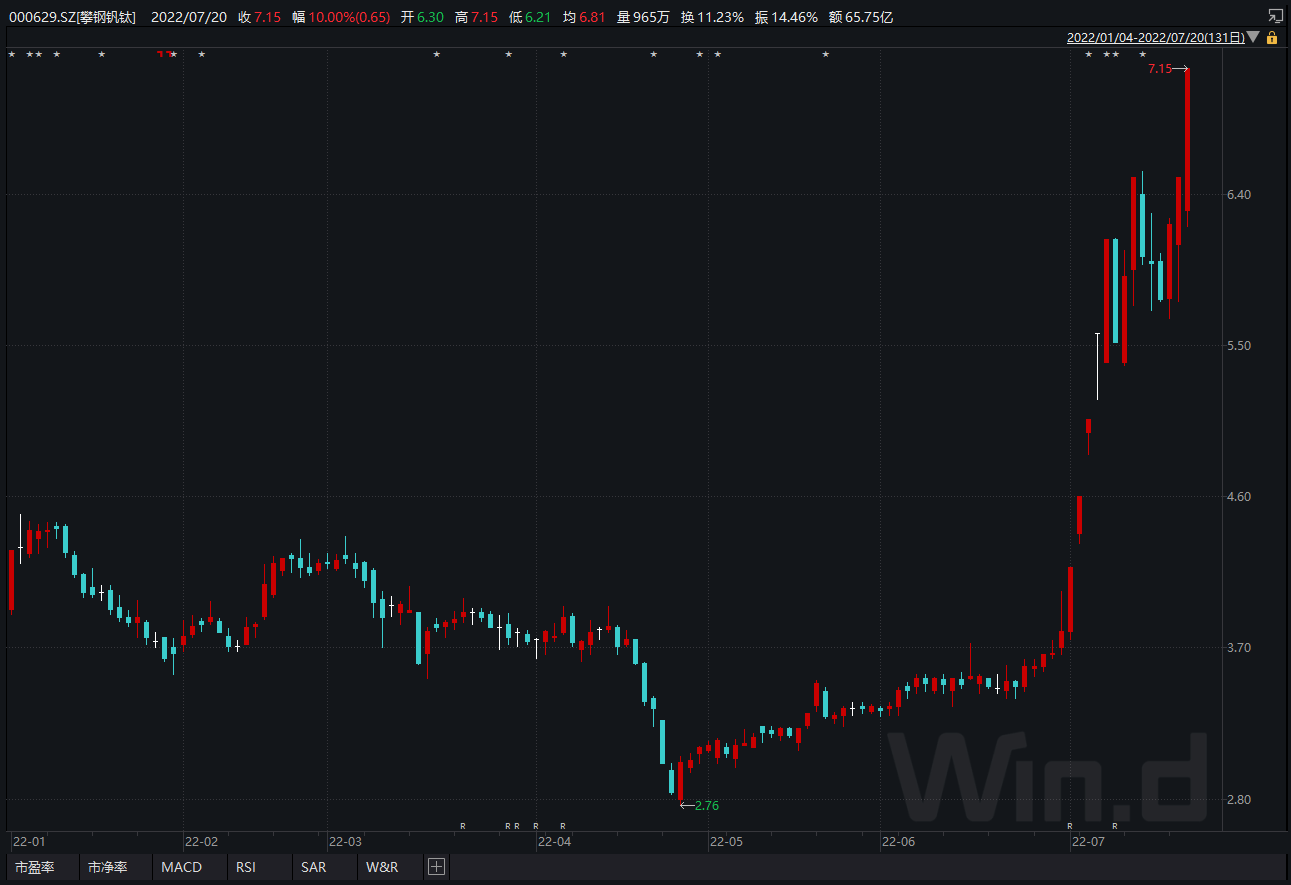Click the R marker just left of 22-07 label
This screenshot has width=1291, height=885.
pyautogui.click(x=1070, y=826)
